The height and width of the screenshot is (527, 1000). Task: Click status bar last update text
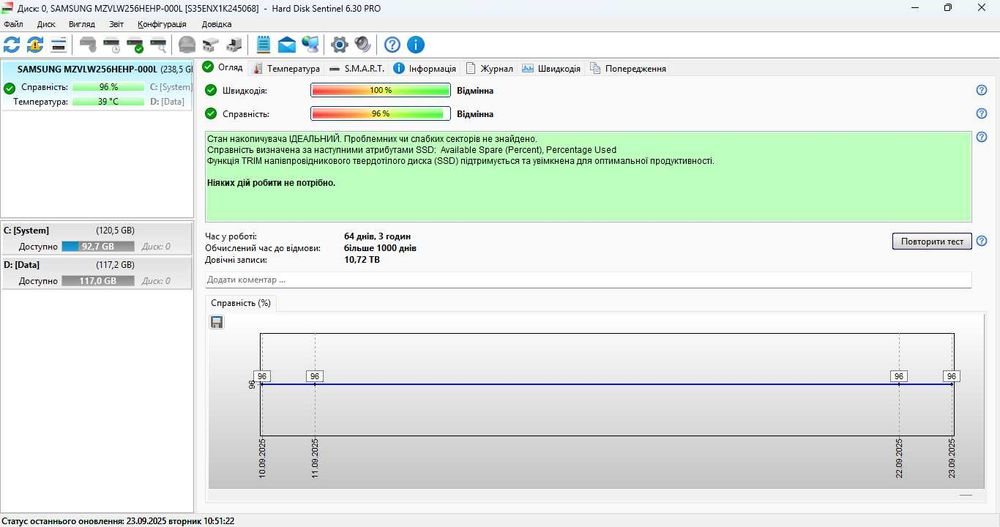click(x=118, y=521)
